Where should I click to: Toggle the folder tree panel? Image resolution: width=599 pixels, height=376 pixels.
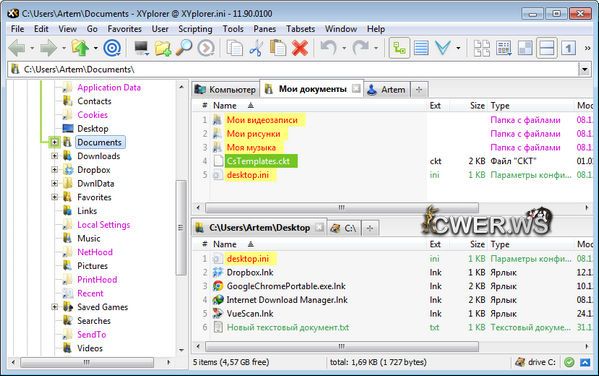(x=400, y=48)
